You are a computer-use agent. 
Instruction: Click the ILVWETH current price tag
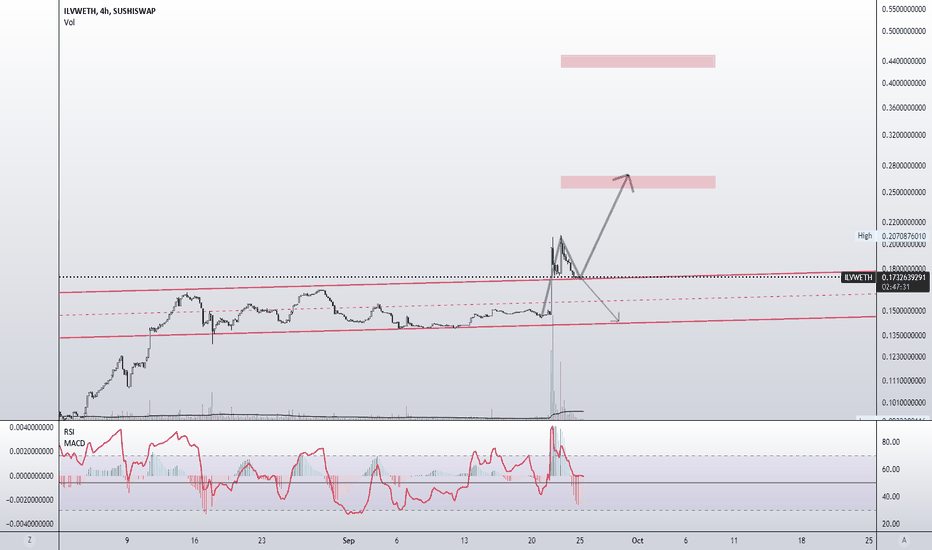[x=858, y=278]
